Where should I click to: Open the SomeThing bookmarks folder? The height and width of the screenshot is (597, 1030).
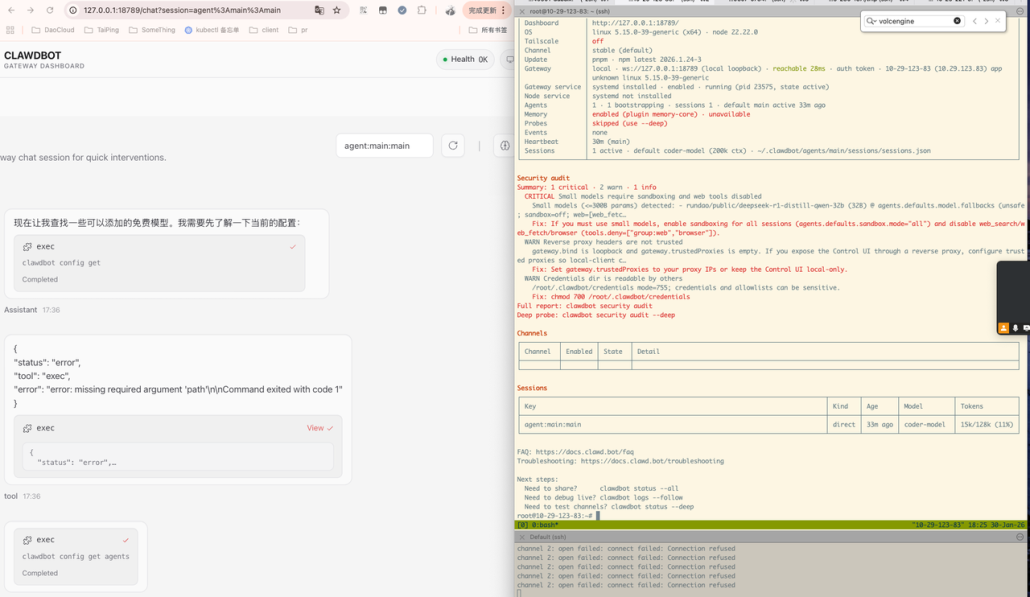pyautogui.click(x=152, y=30)
